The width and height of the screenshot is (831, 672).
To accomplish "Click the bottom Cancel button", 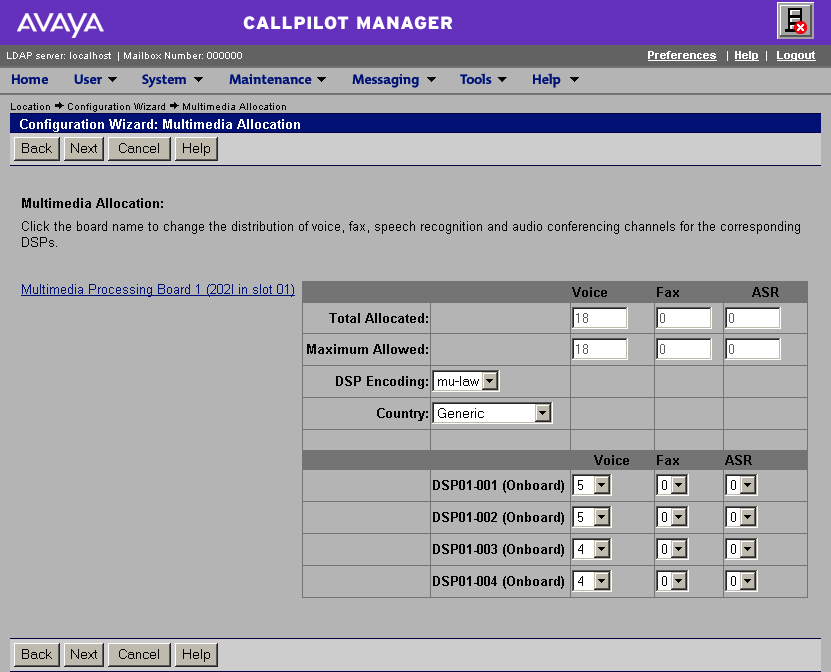I will tap(139, 655).
